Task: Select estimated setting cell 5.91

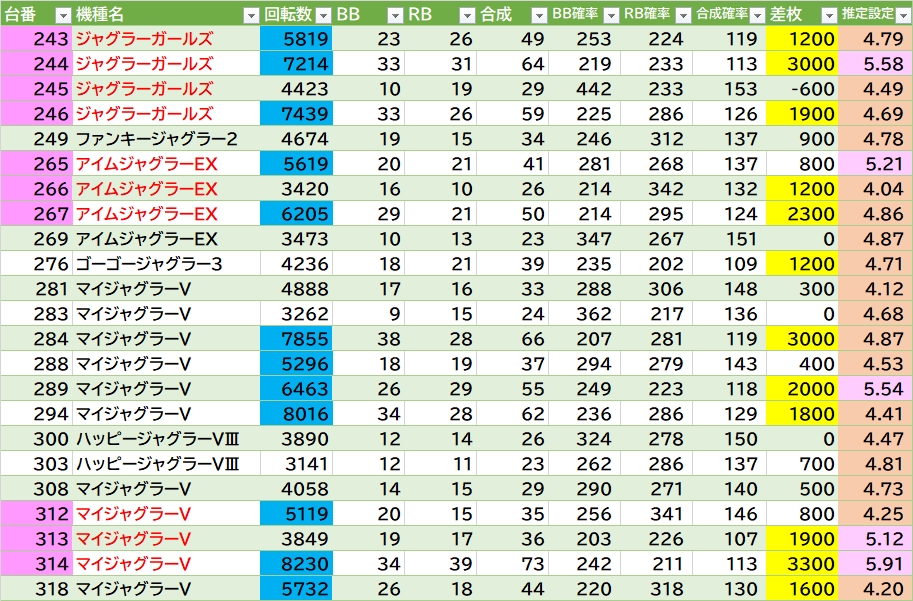Action: (x=875, y=564)
